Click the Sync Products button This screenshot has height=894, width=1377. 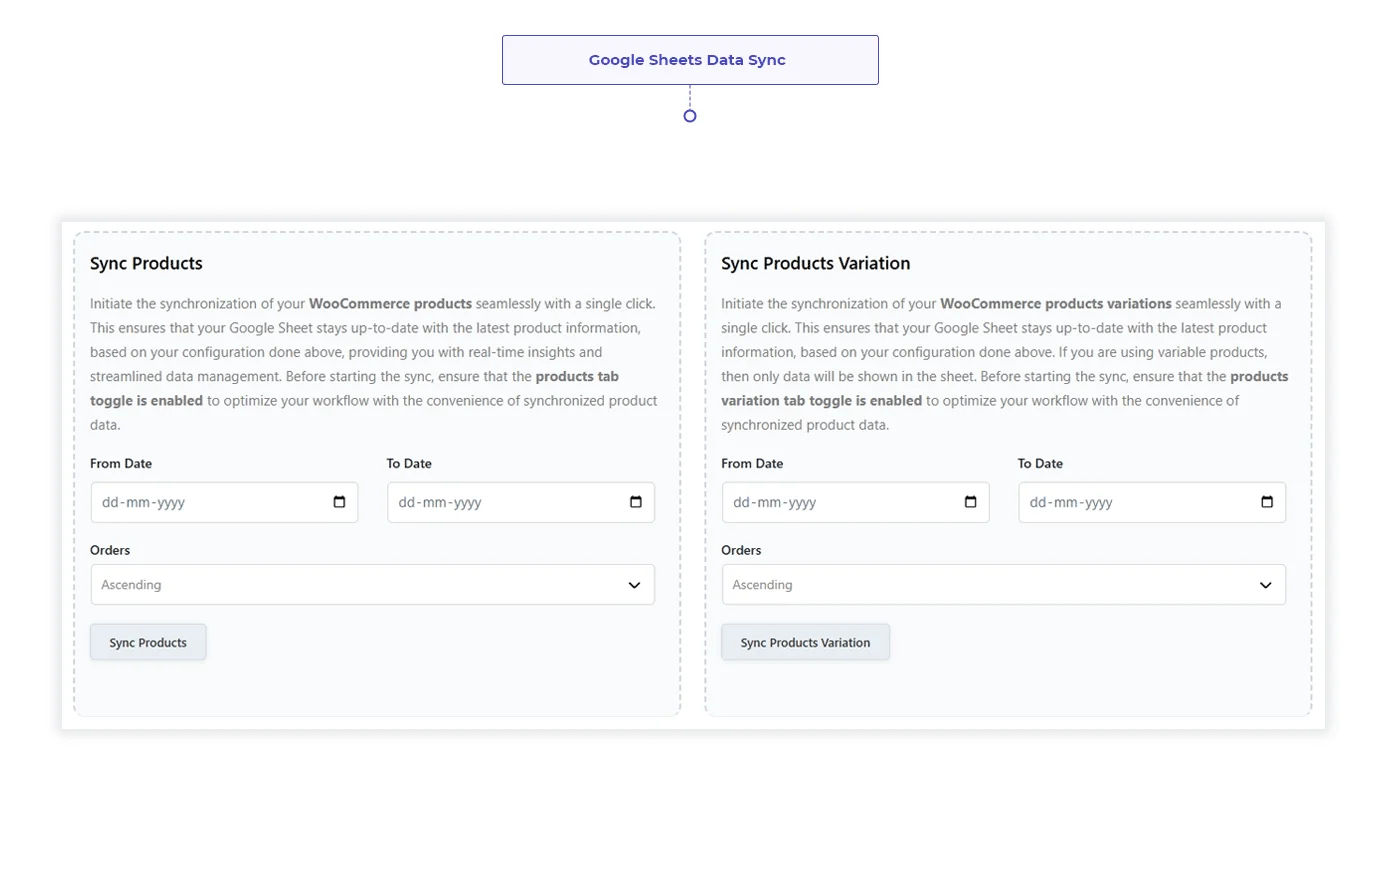point(148,642)
